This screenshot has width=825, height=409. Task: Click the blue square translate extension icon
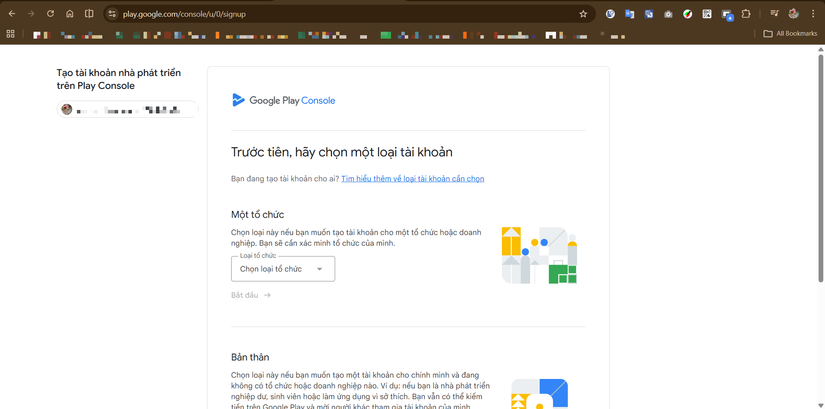pos(649,14)
